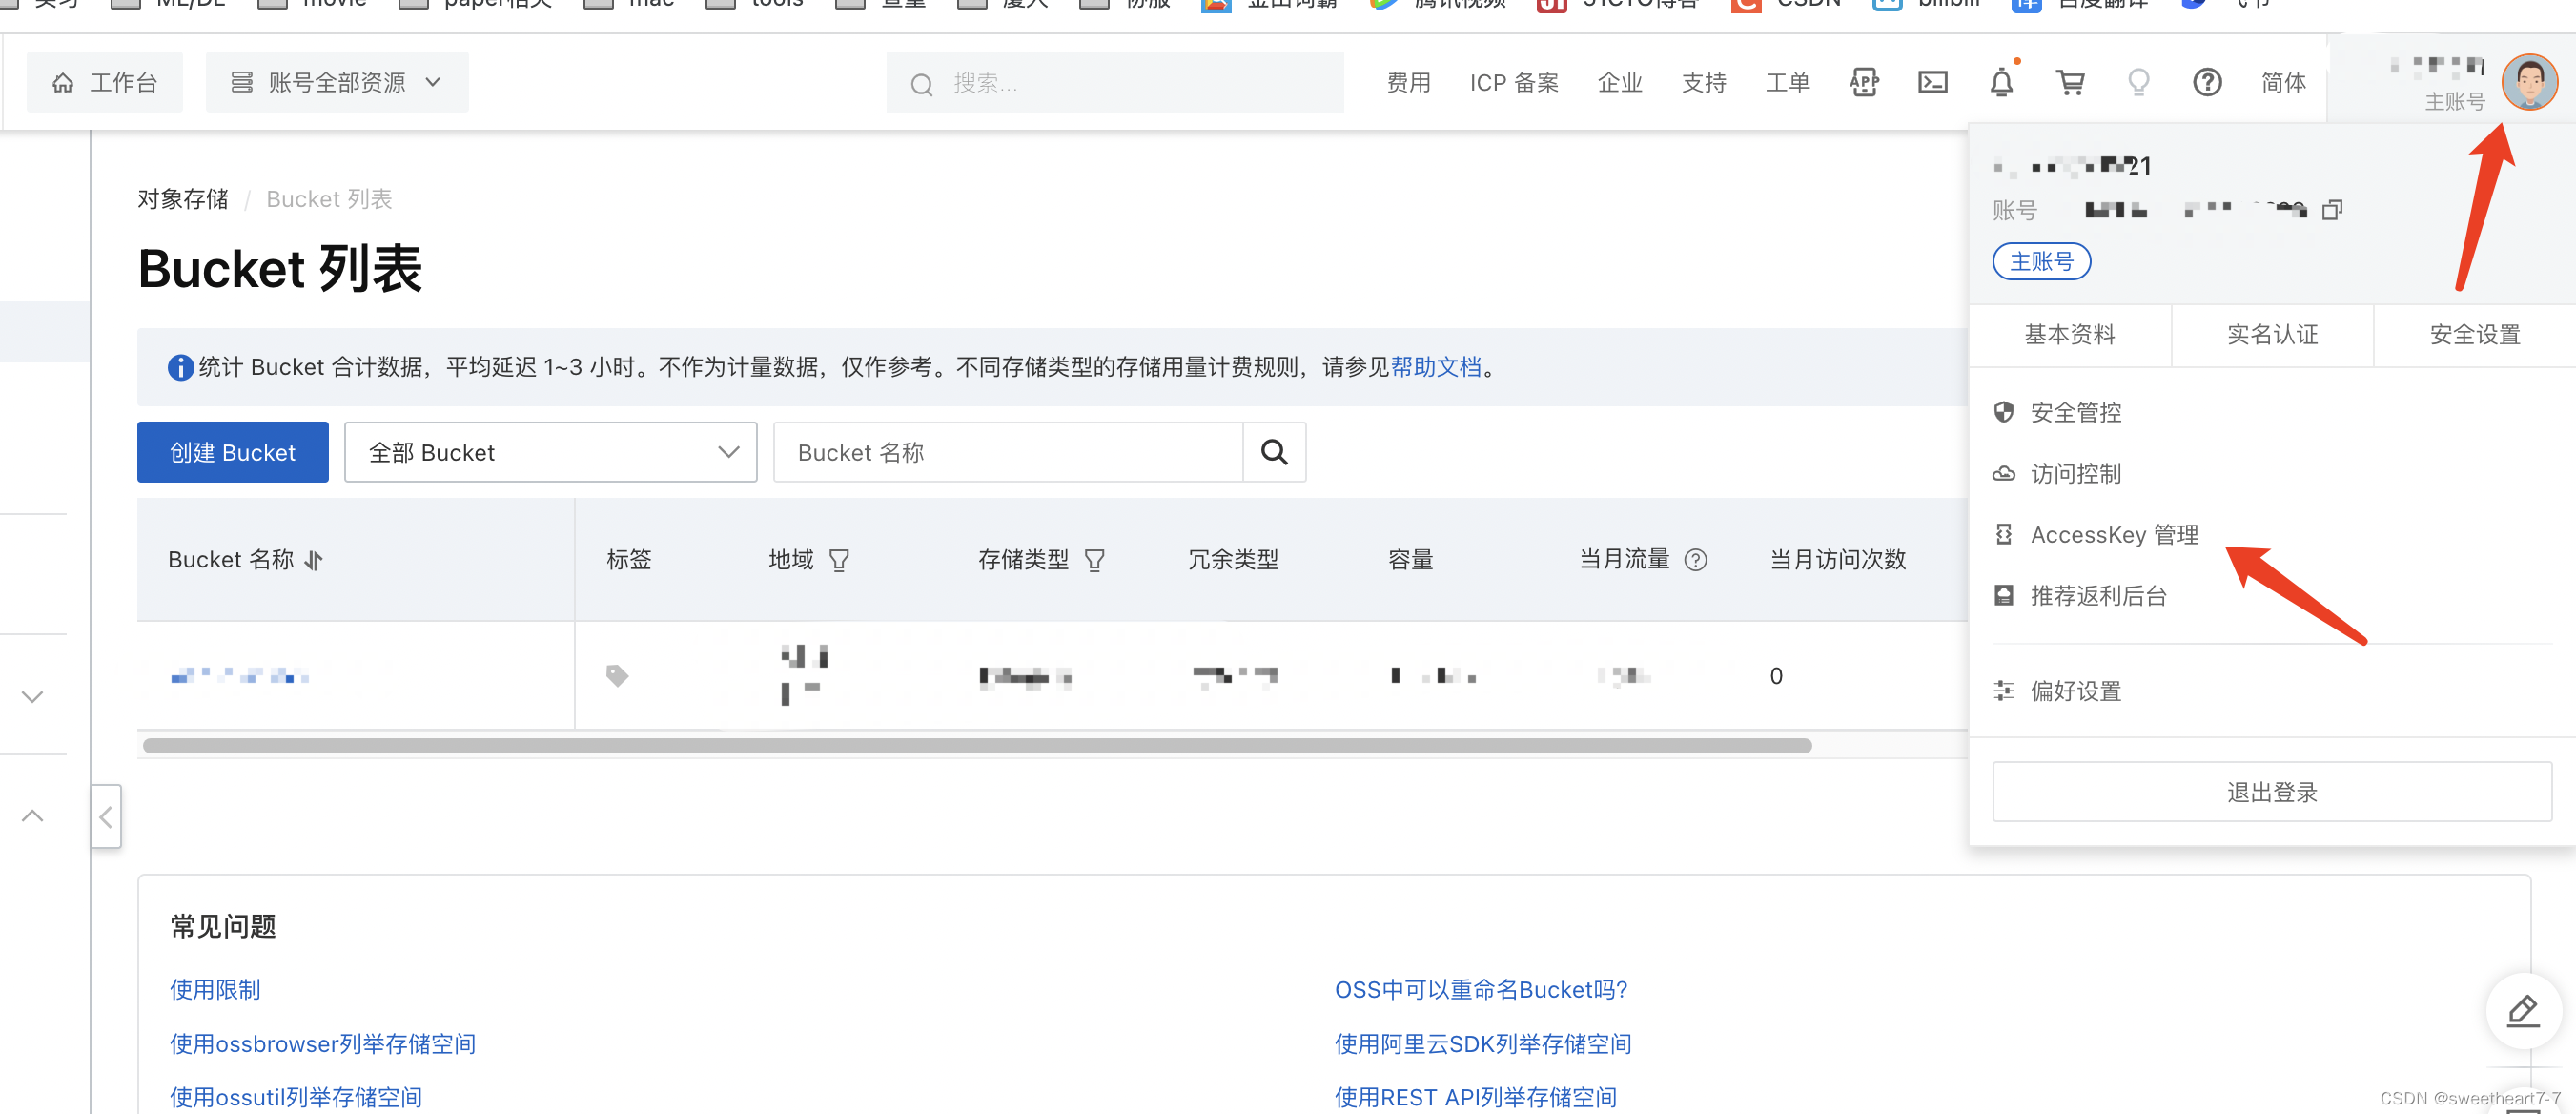Screen dimensions: 2576x1114
Task: Click the 创建 Bucket button
Action: point(232,452)
